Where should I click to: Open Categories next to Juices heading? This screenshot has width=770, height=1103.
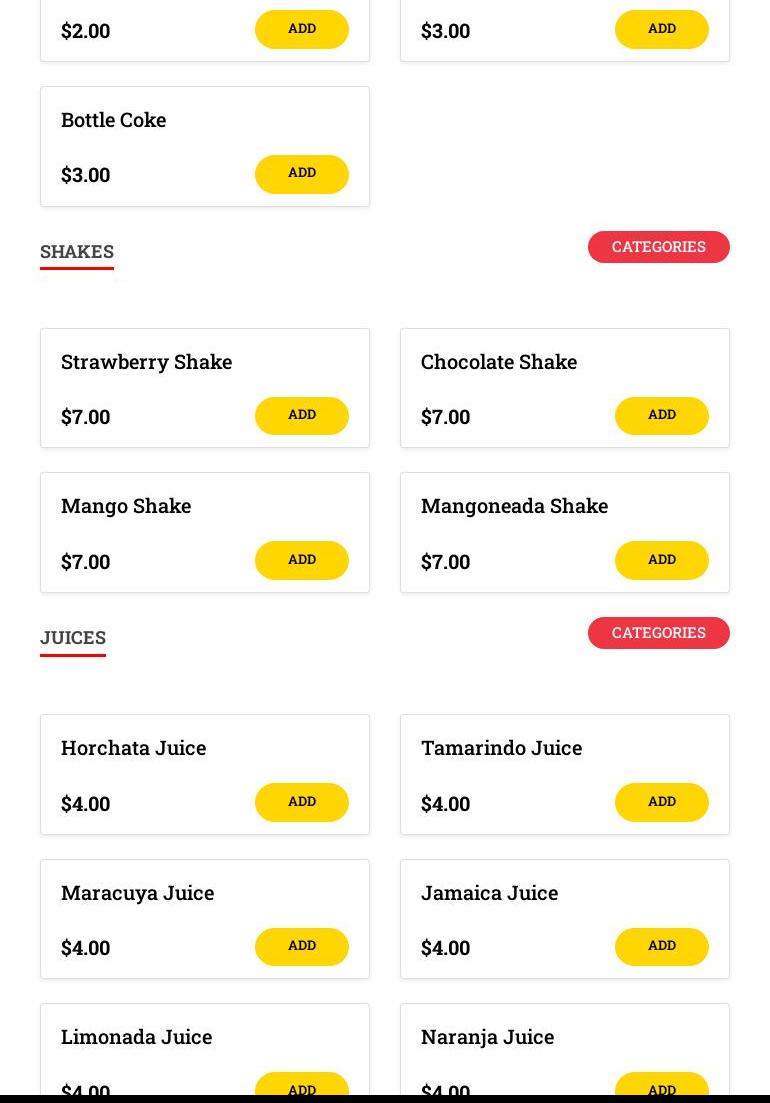point(659,633)
